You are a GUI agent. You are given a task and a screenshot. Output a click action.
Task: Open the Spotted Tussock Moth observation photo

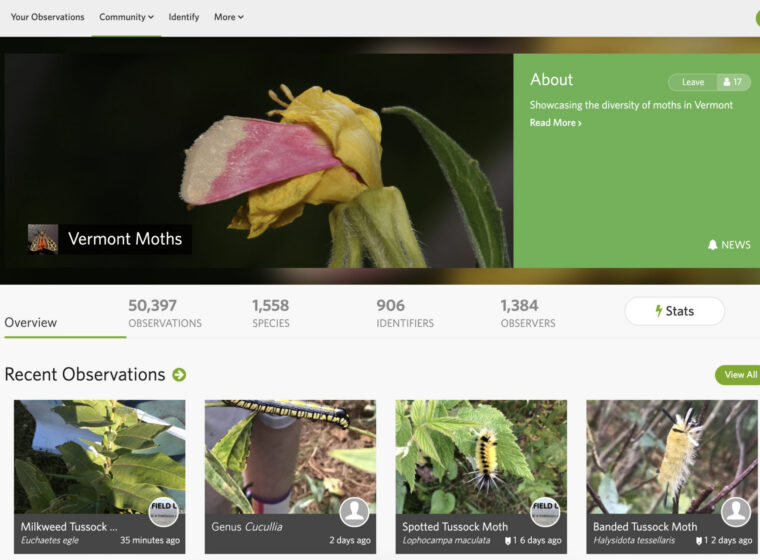481,456
